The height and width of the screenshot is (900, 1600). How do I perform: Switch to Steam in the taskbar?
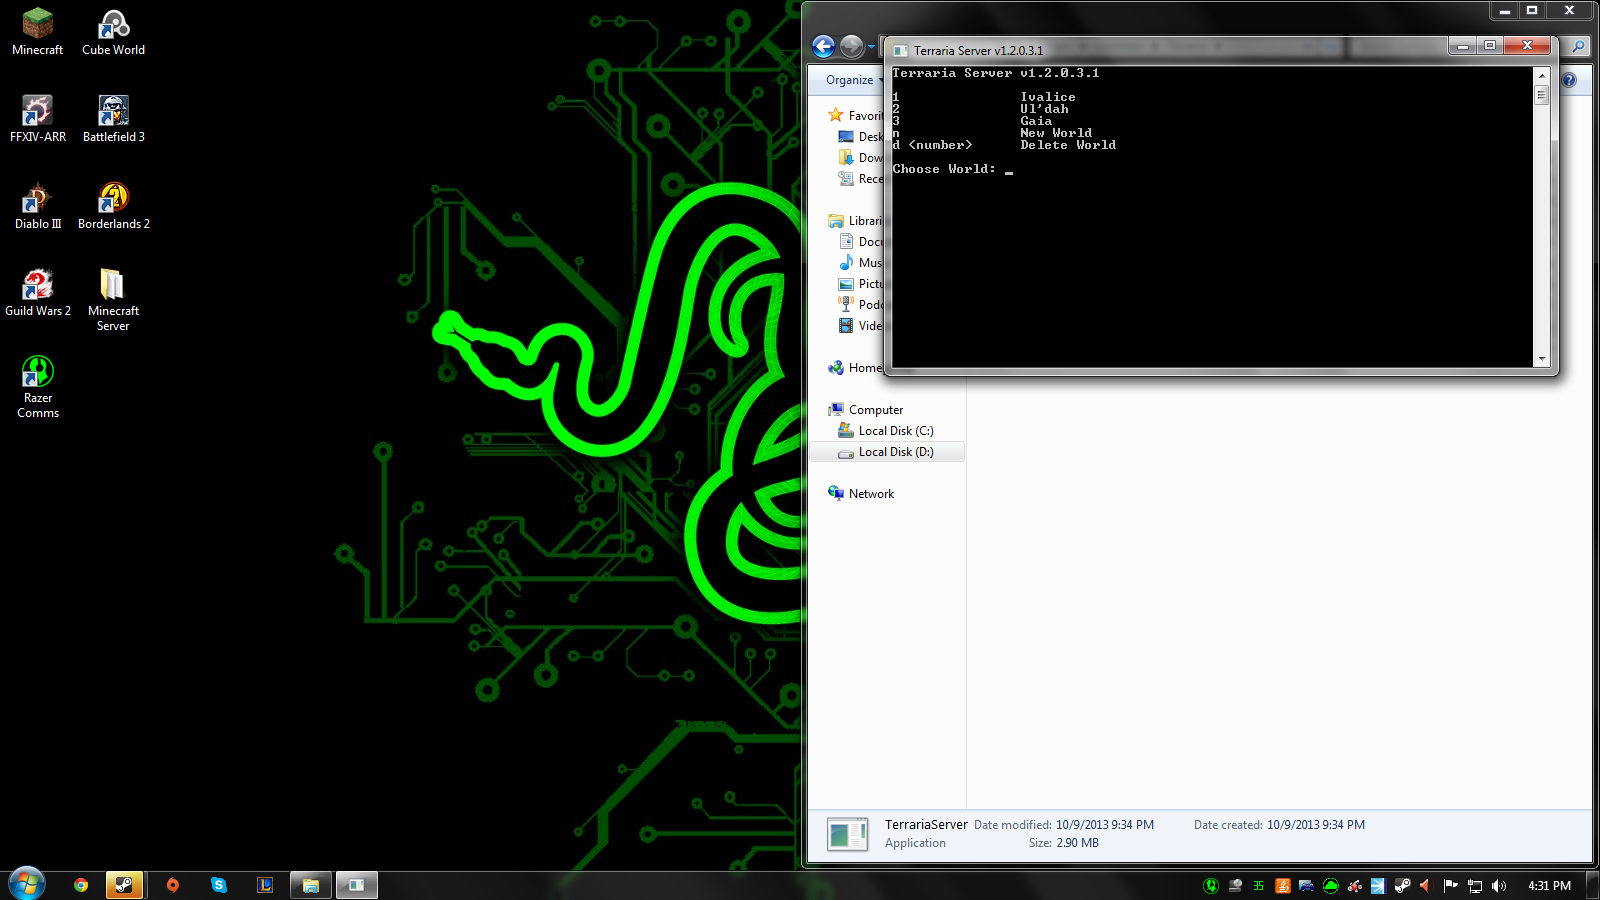tap(124, 885)
